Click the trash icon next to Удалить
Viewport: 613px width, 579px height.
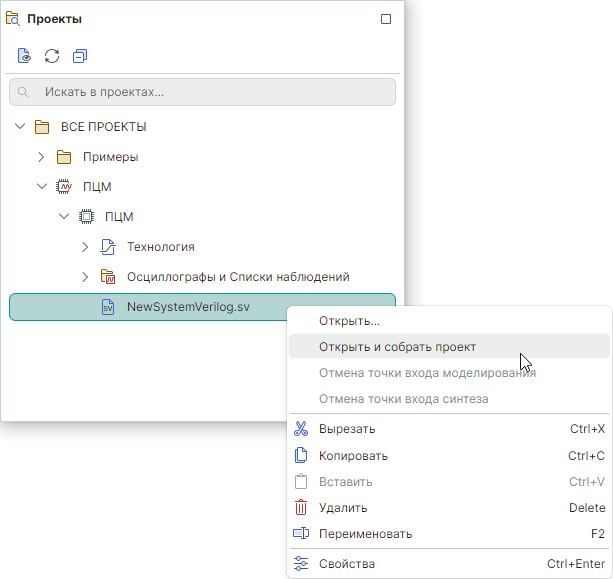(x=300, y=508)
